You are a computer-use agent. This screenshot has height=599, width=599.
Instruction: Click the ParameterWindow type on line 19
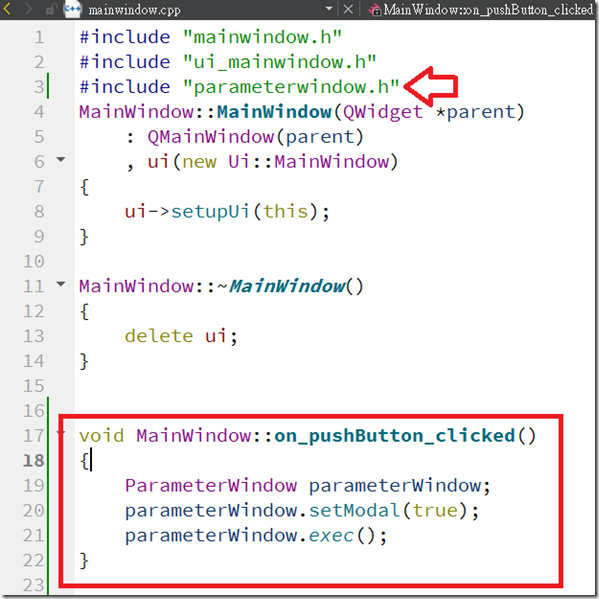point(211,486)
